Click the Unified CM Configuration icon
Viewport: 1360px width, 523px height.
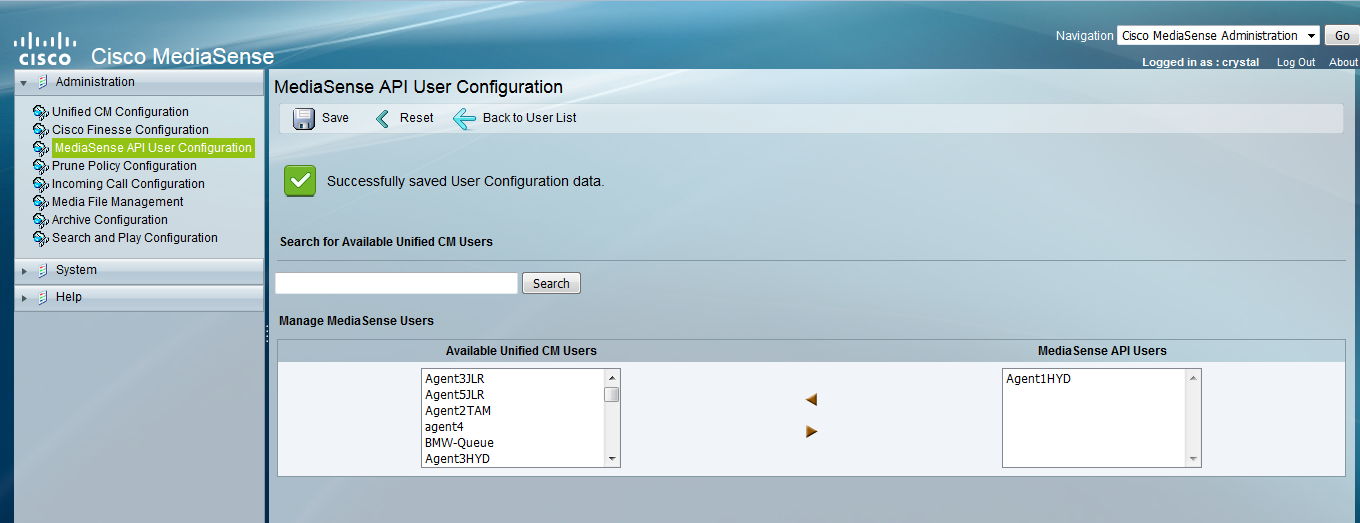(x=41, y=112)
